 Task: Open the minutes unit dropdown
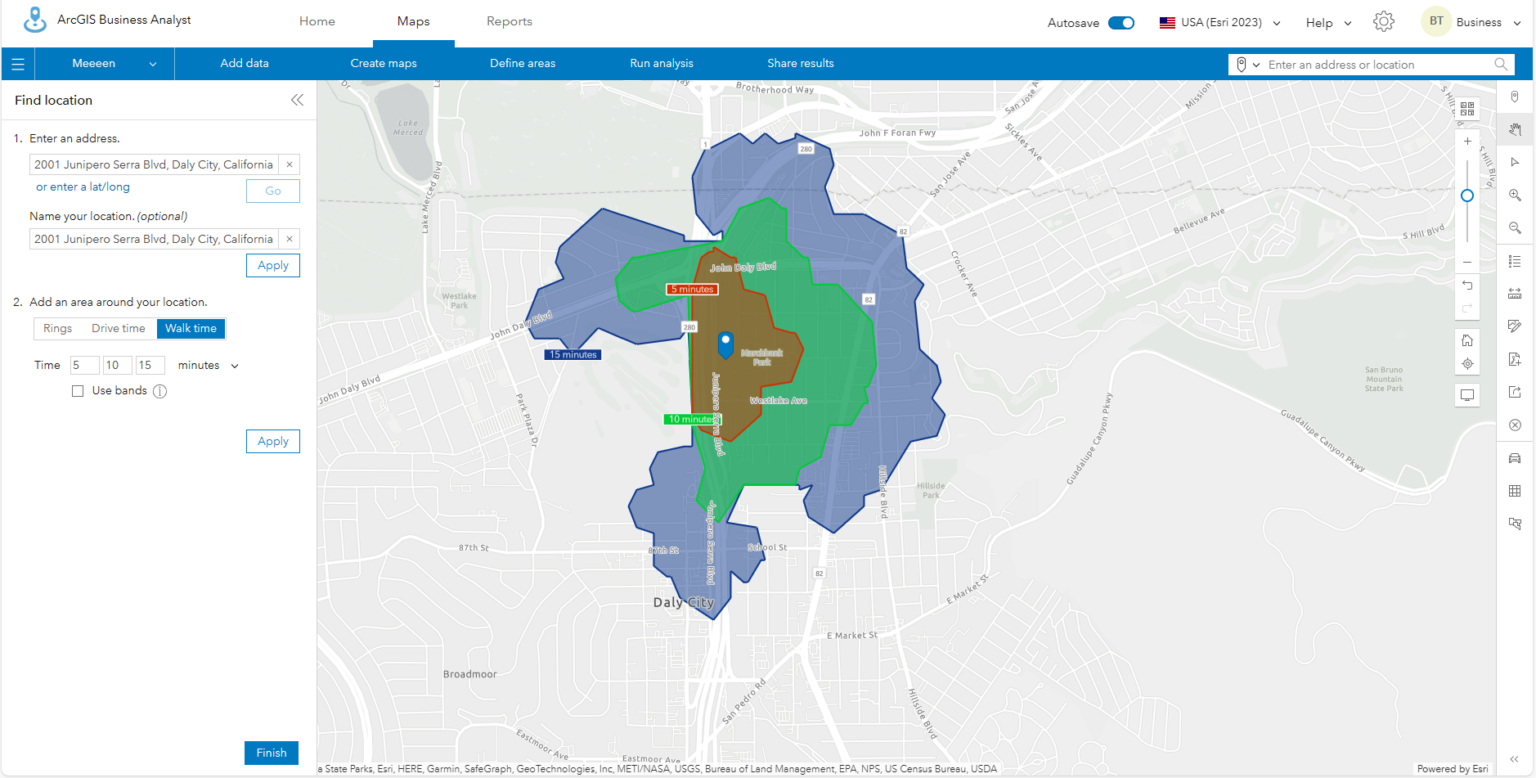coord(208,365)
